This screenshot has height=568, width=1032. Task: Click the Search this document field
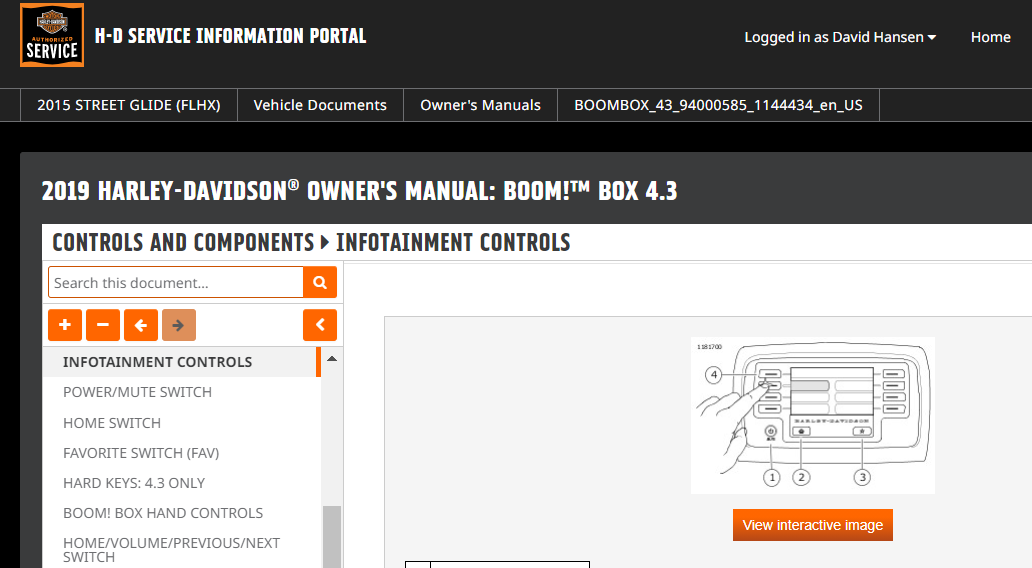(x=175, y=283)
